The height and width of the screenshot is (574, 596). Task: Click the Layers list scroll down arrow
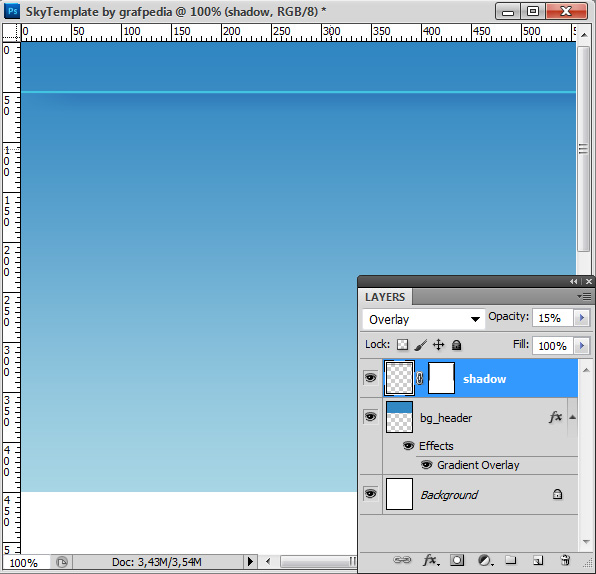click(x=586, y=542)
